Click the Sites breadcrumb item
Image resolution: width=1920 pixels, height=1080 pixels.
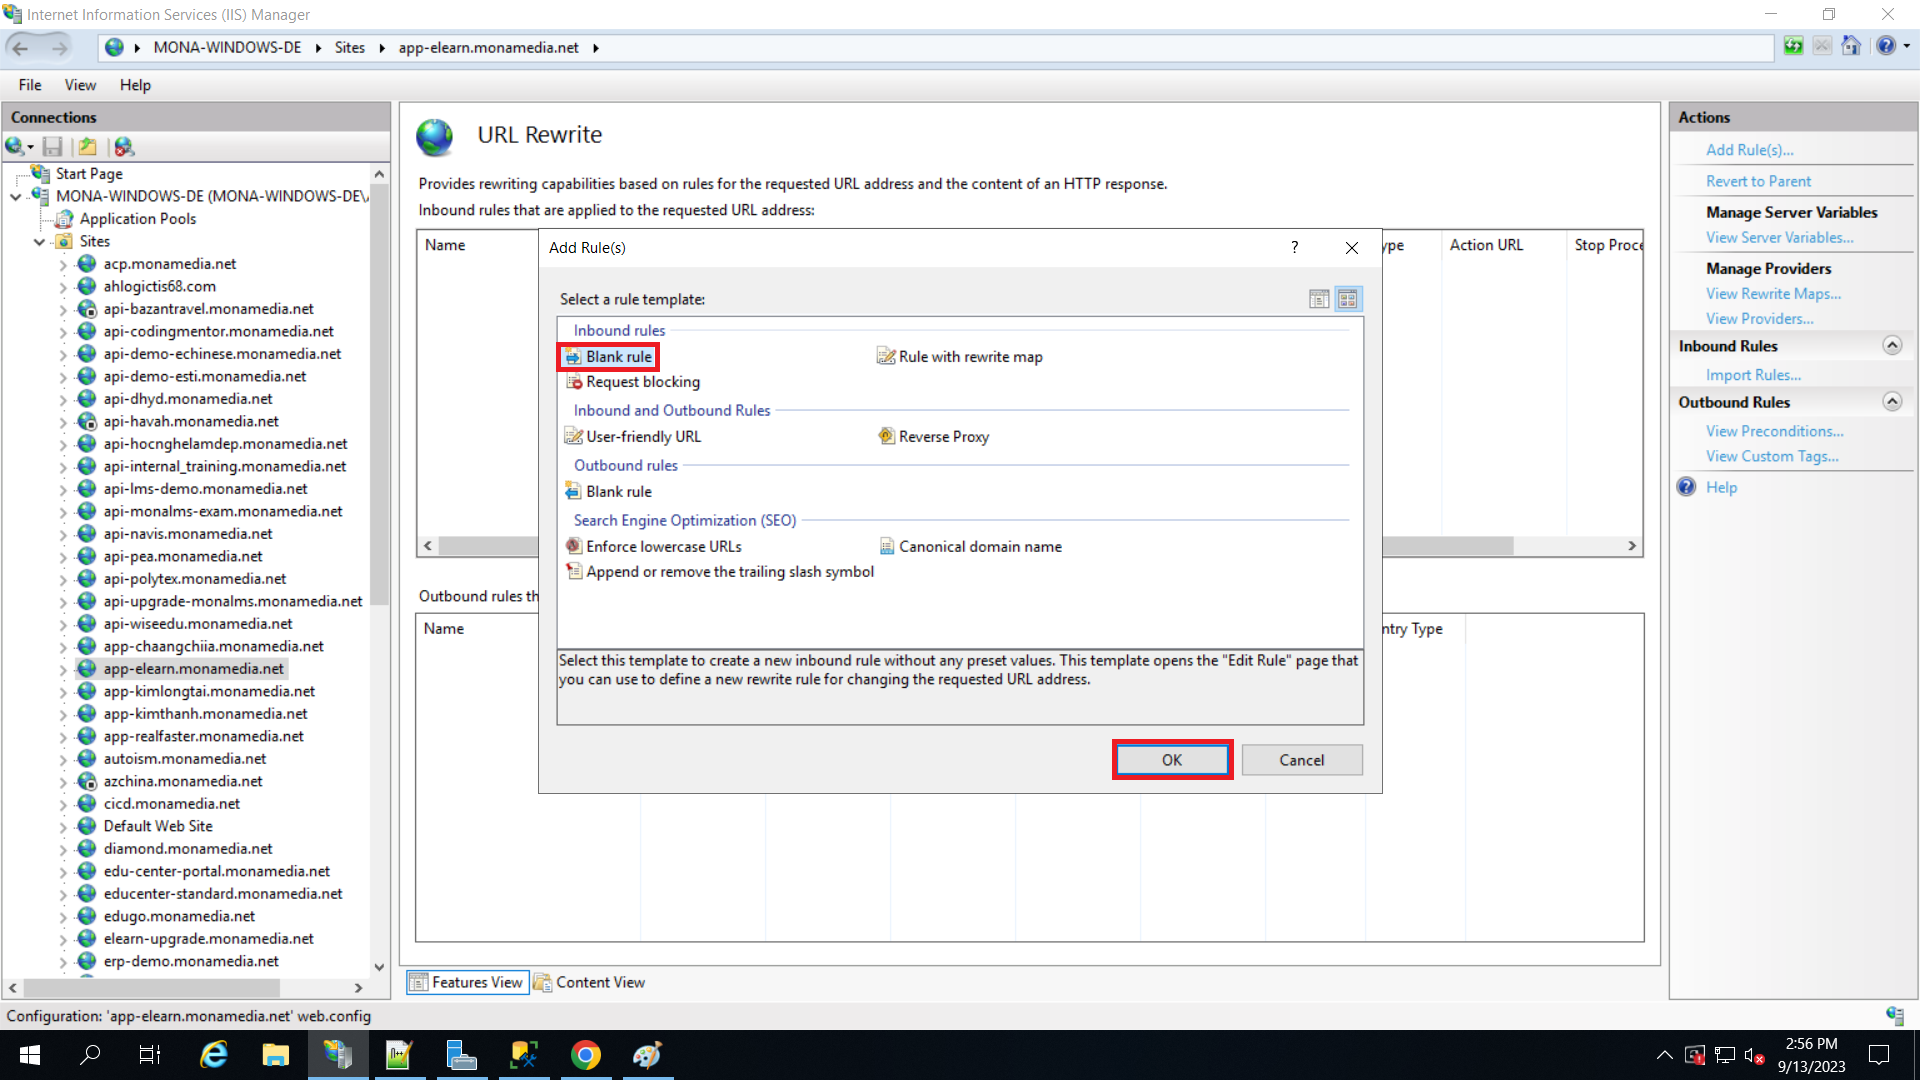pyautogui.click(x=349, y=47)
